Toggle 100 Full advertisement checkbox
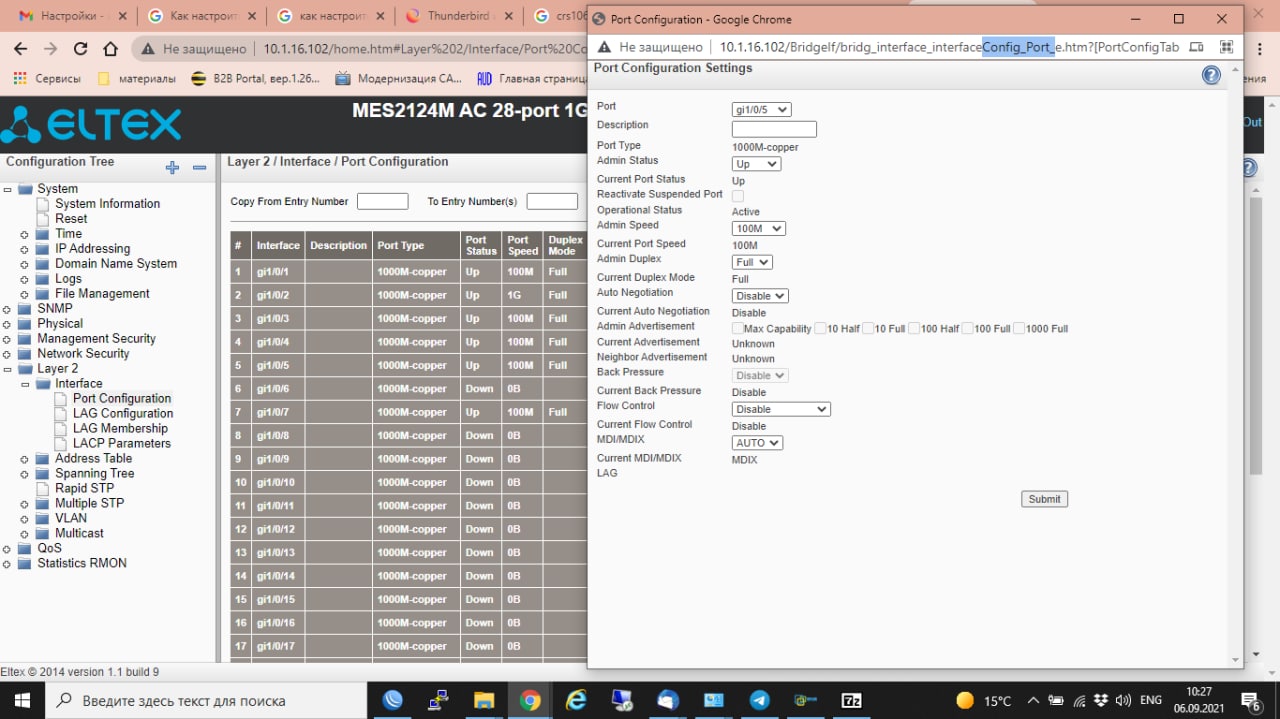This screenshot has height=719, width=1280. point(967,328)
